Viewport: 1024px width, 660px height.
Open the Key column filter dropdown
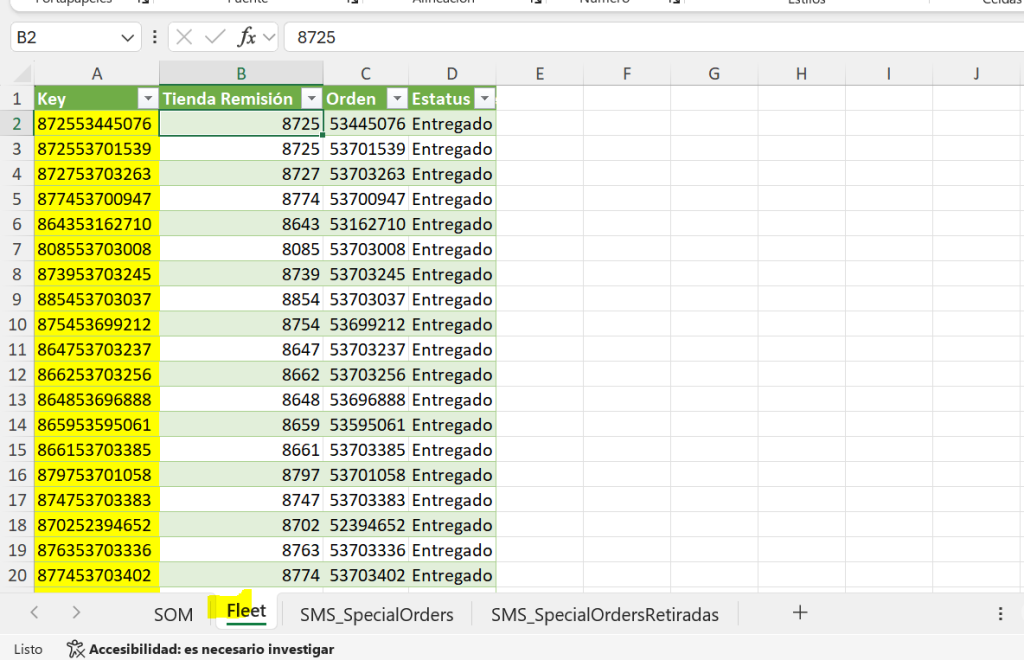(148, 99)
